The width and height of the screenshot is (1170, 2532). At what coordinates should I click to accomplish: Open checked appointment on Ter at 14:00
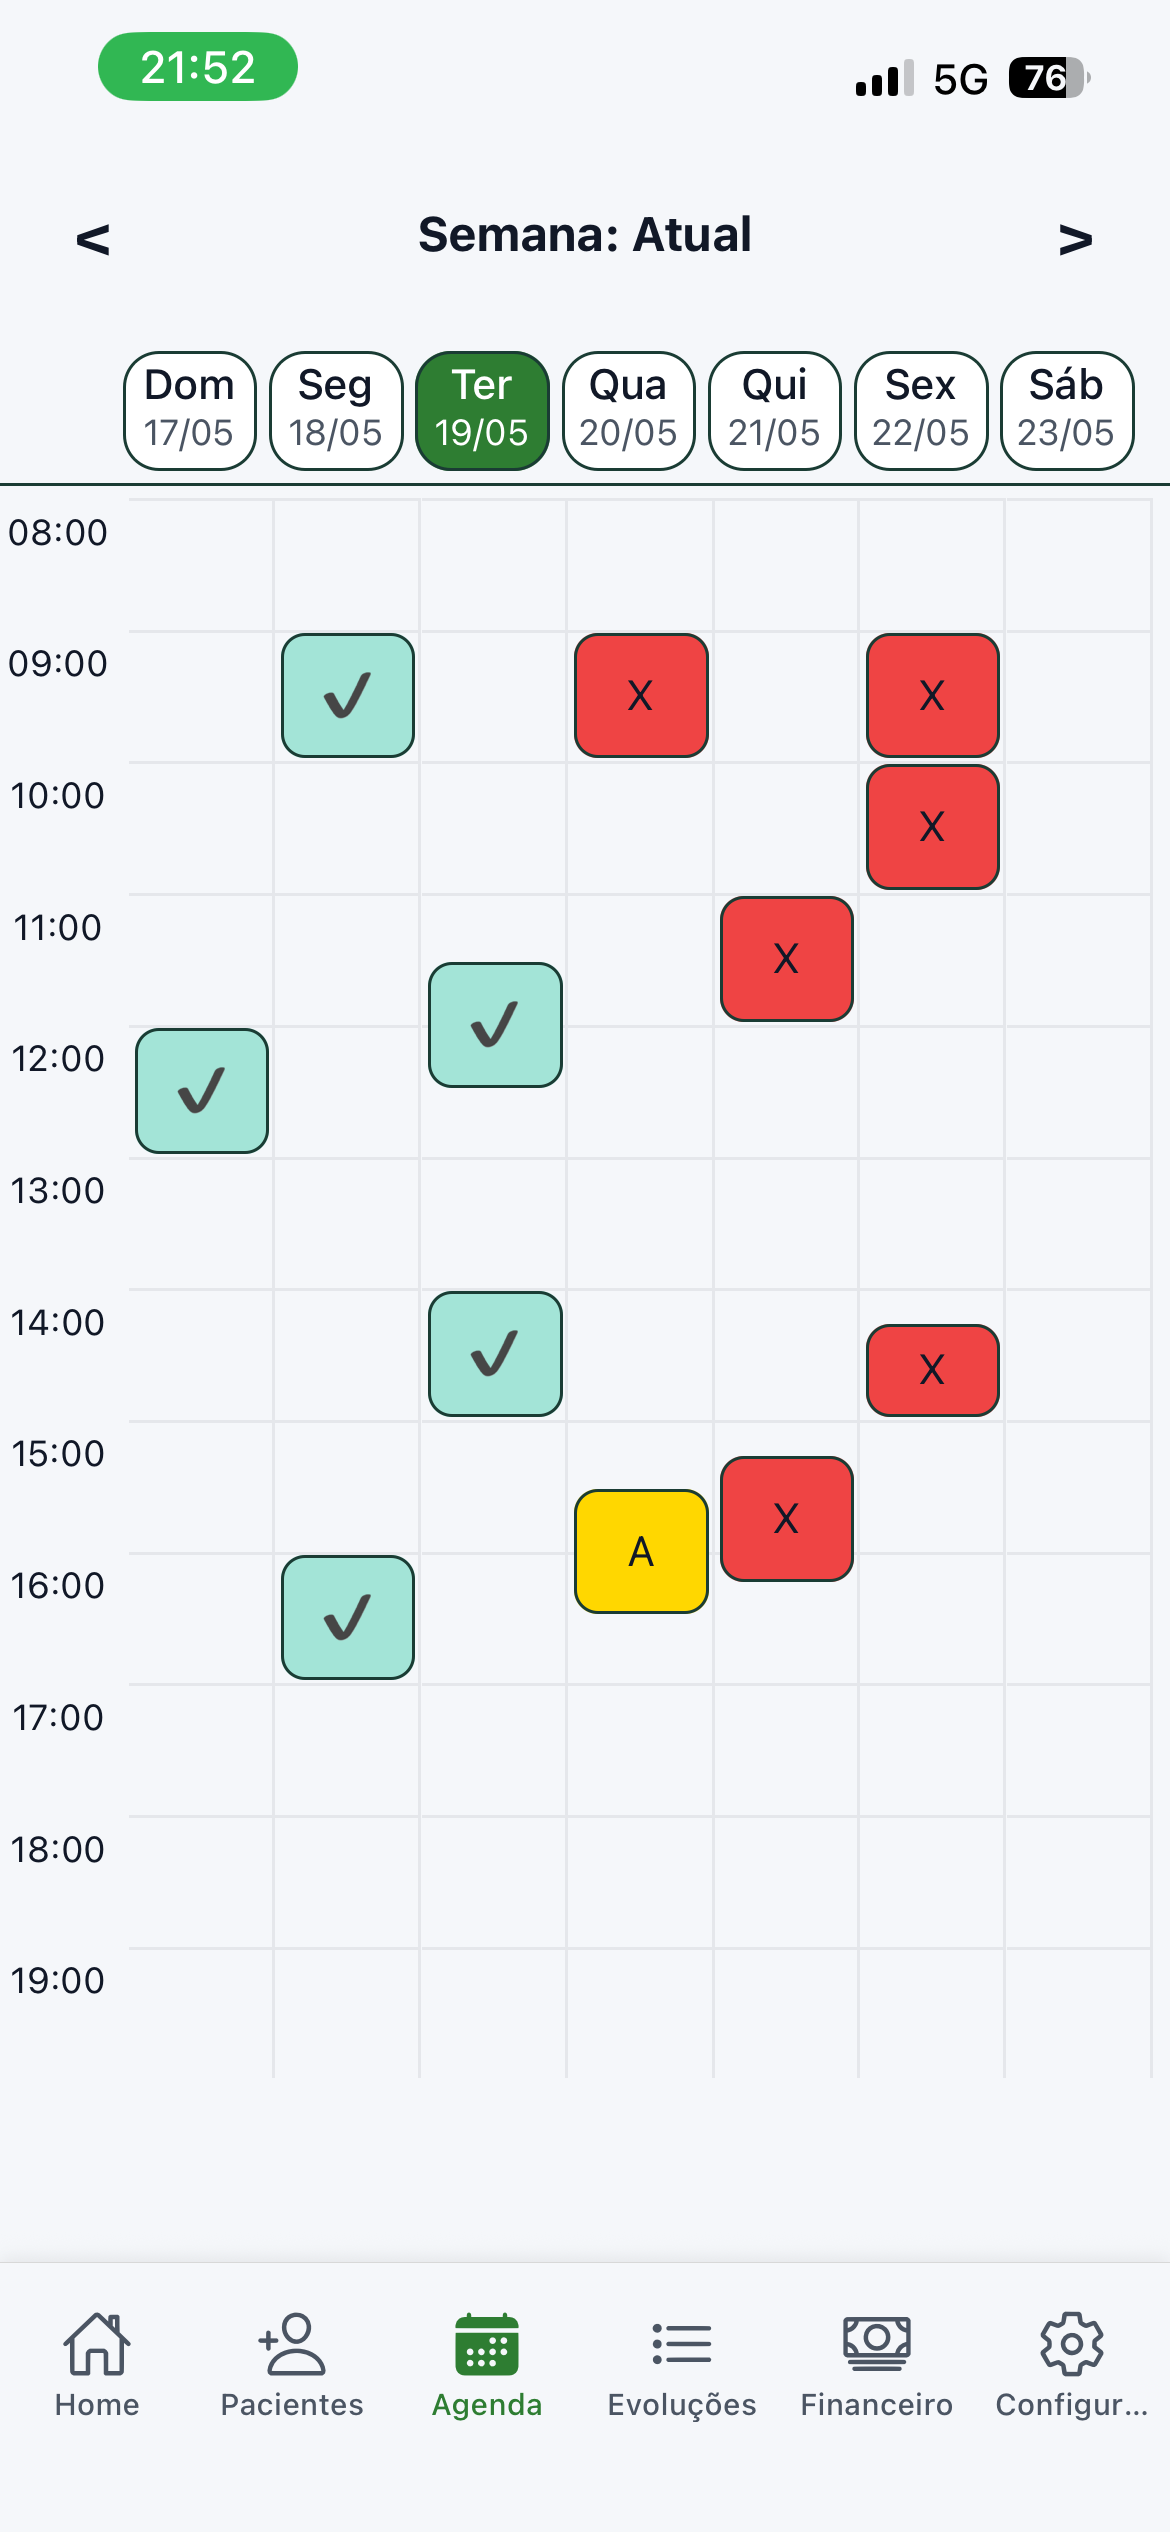tap(495, 1354)
